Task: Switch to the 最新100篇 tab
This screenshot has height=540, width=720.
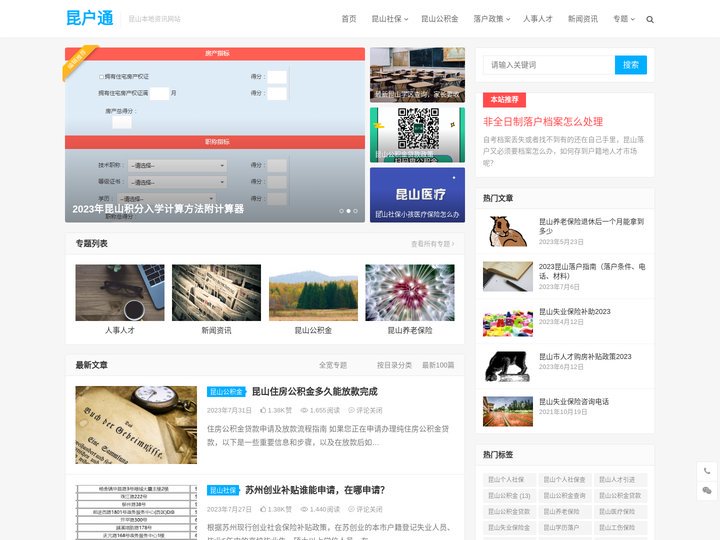Action: click(x=438, y=365)
